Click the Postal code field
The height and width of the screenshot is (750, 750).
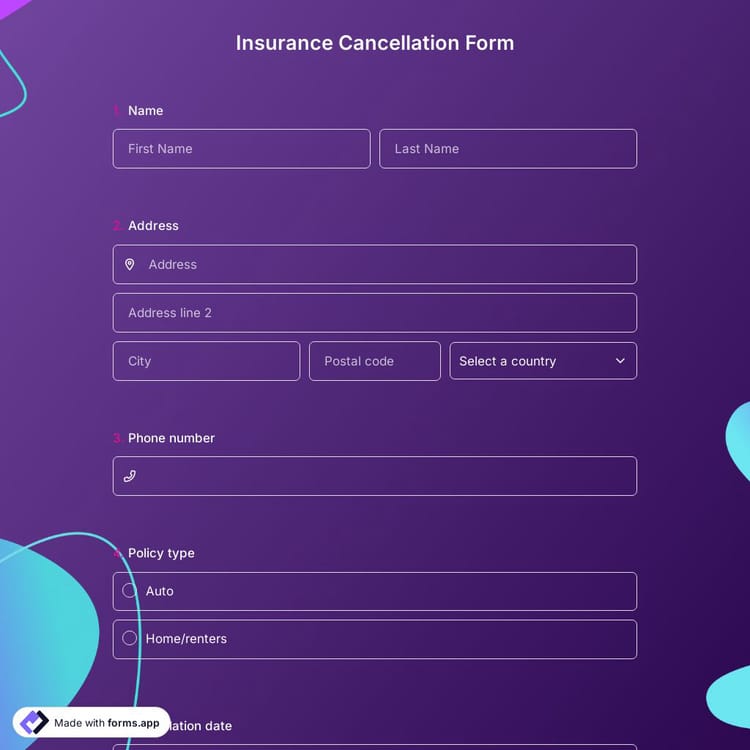tap(374, 361)
